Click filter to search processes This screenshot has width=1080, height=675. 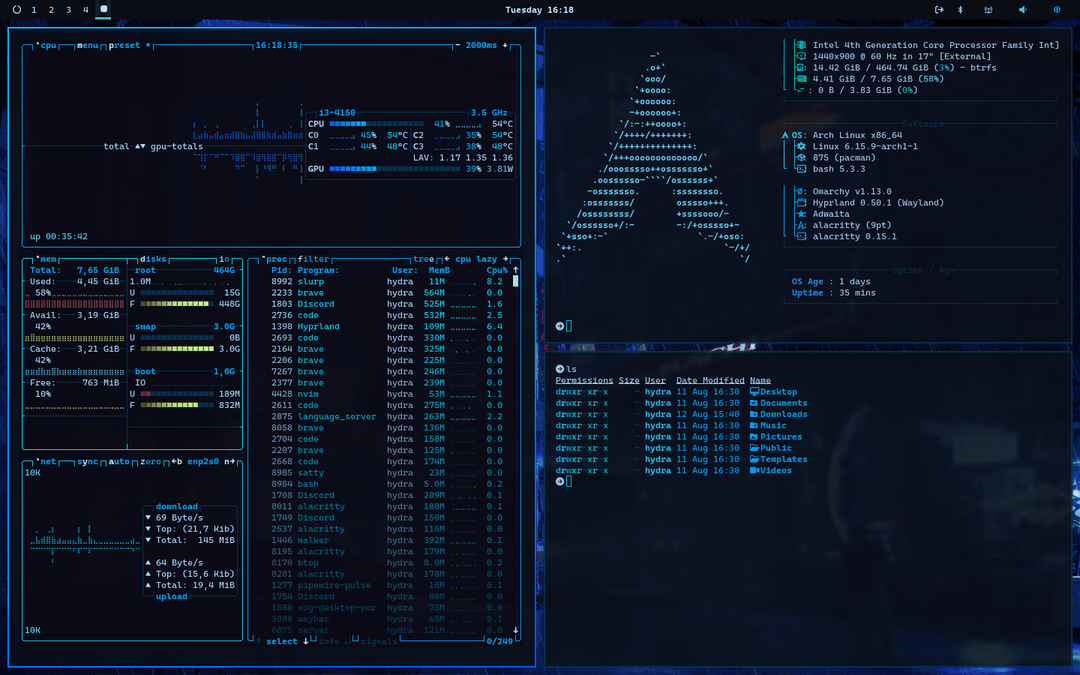(312, 258)
